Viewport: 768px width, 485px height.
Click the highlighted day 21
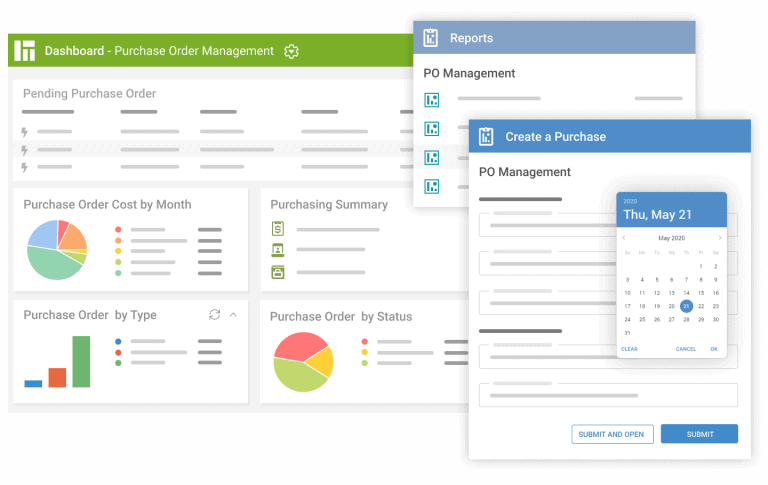[x=686, y=306]
